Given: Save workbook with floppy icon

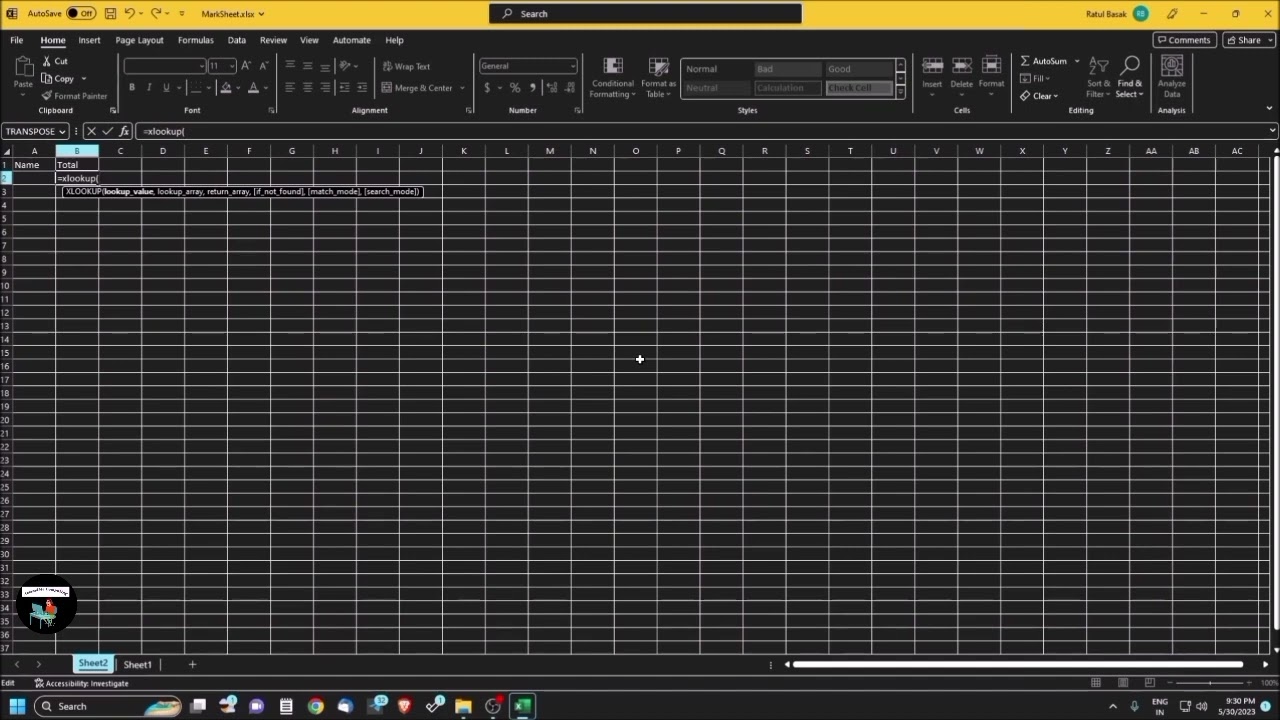Looking at the screenshot, I should click(110, 14).
